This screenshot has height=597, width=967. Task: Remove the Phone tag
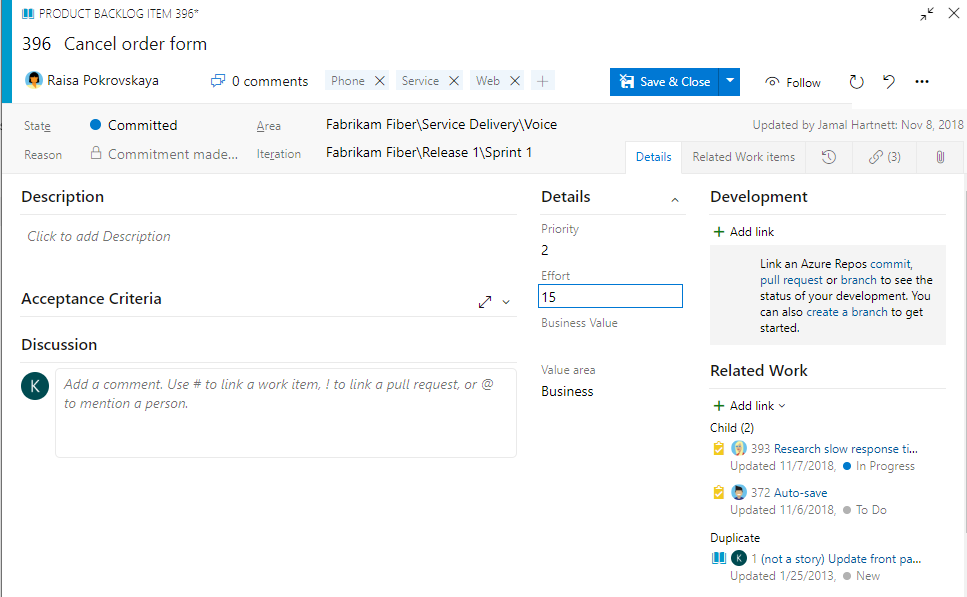point(380,80)
